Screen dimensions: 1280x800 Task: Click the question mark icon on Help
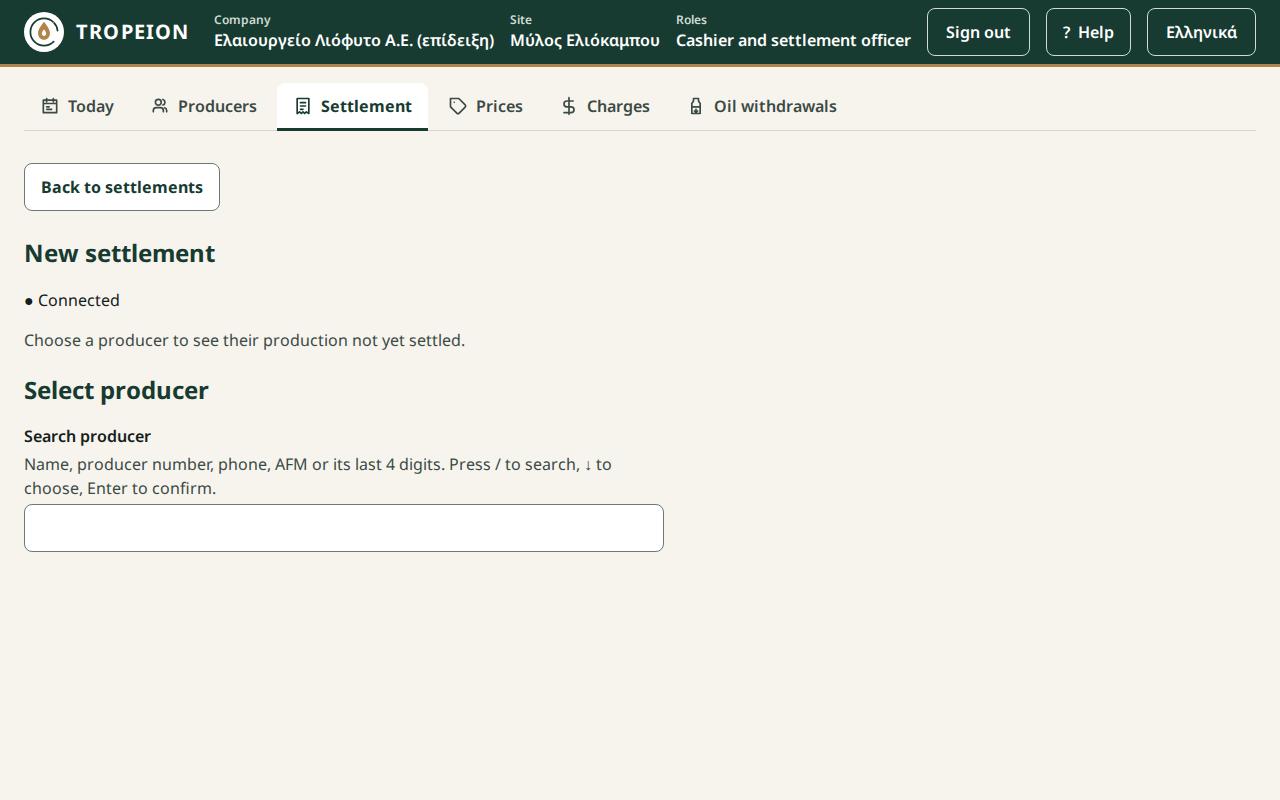[1066, 32]
